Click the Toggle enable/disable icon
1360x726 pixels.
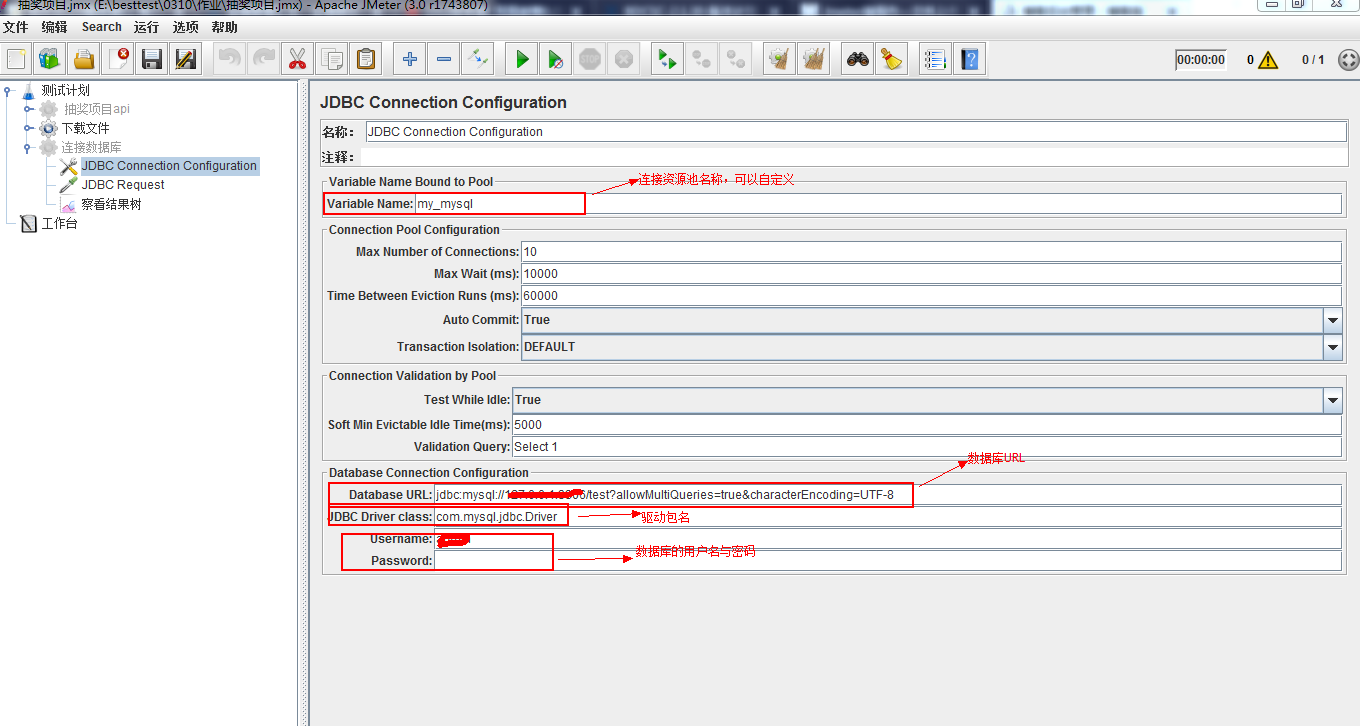click(x=477, y=59)
